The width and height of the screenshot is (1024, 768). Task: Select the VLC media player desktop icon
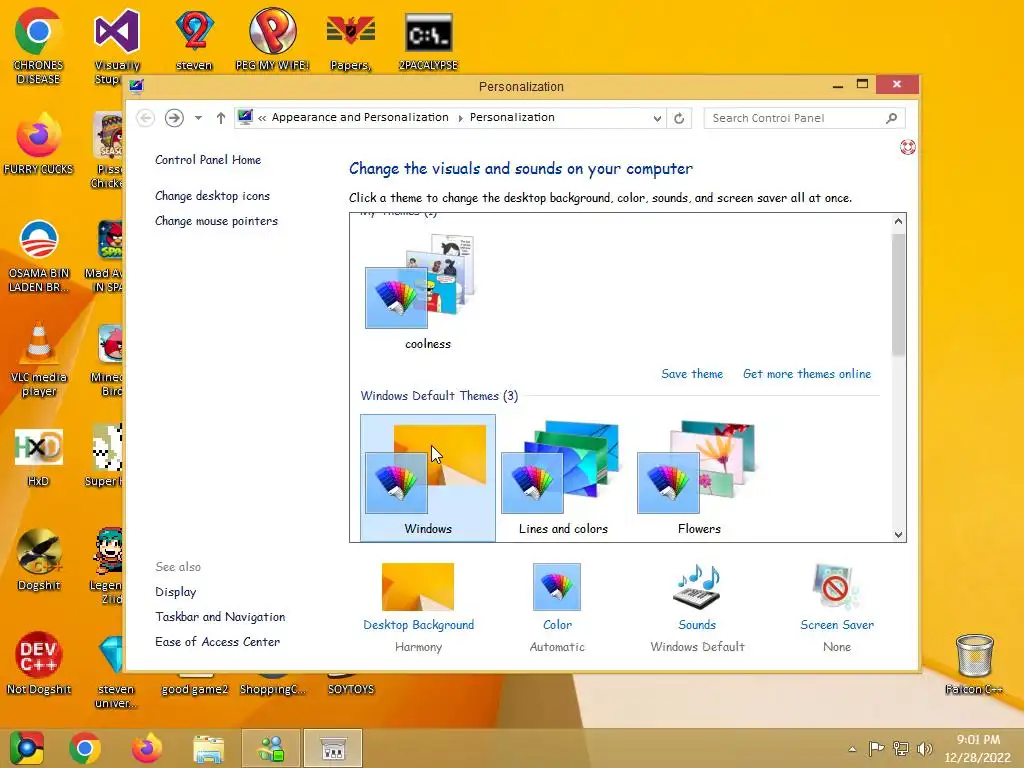(x=38, y=359)
